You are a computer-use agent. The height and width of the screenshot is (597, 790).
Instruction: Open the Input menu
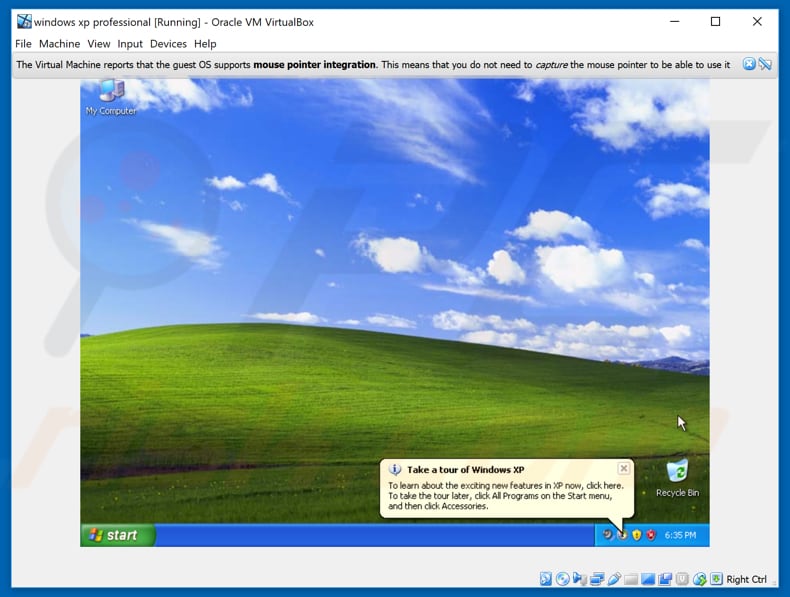click(130, 44)
